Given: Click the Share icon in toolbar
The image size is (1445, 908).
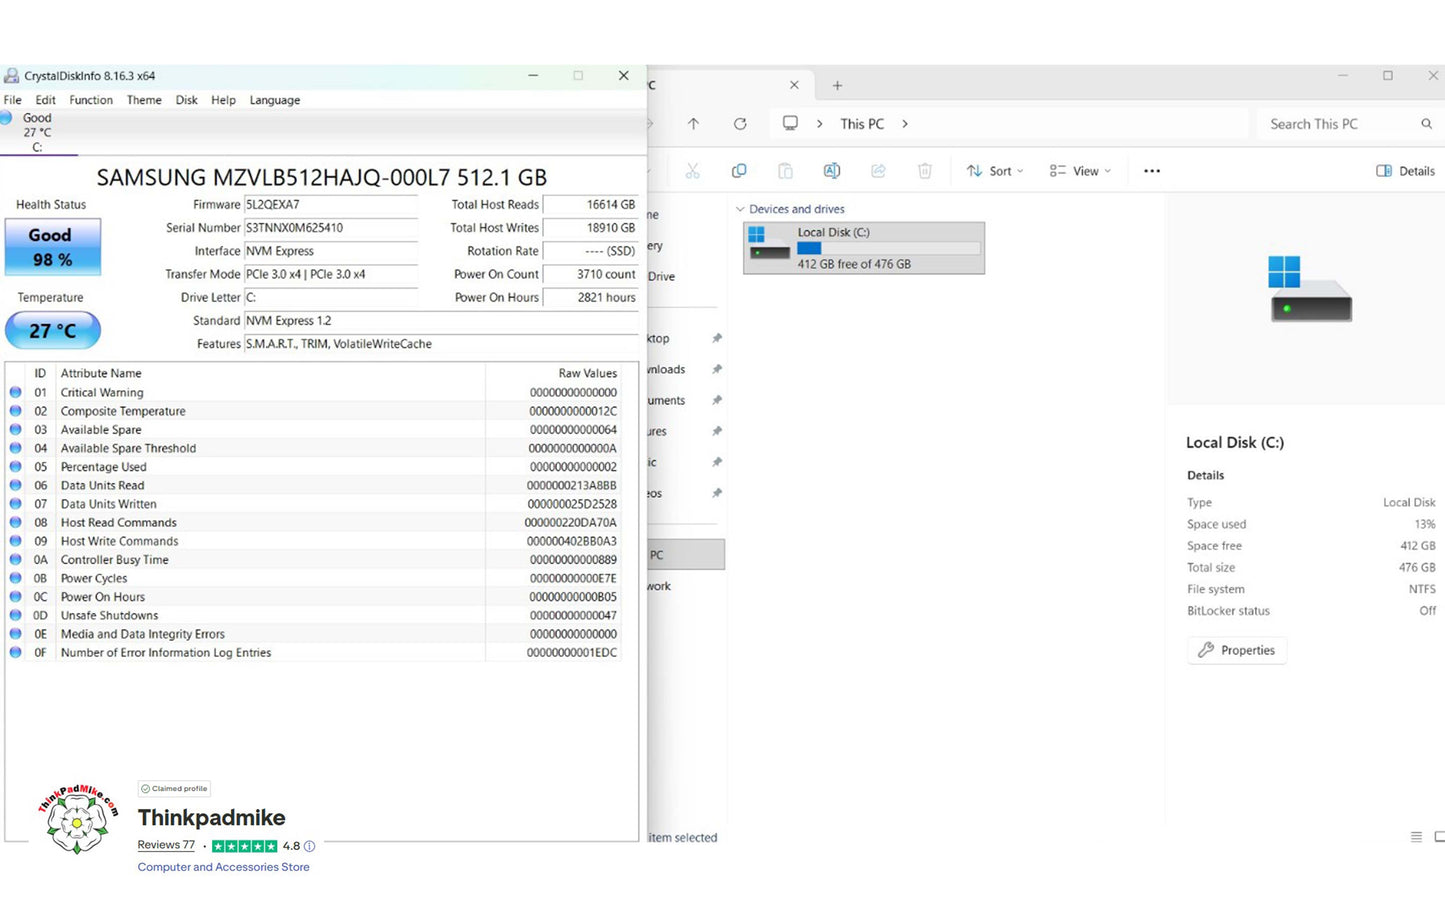Looking at the screenshot, I should (x=878, y=171).
